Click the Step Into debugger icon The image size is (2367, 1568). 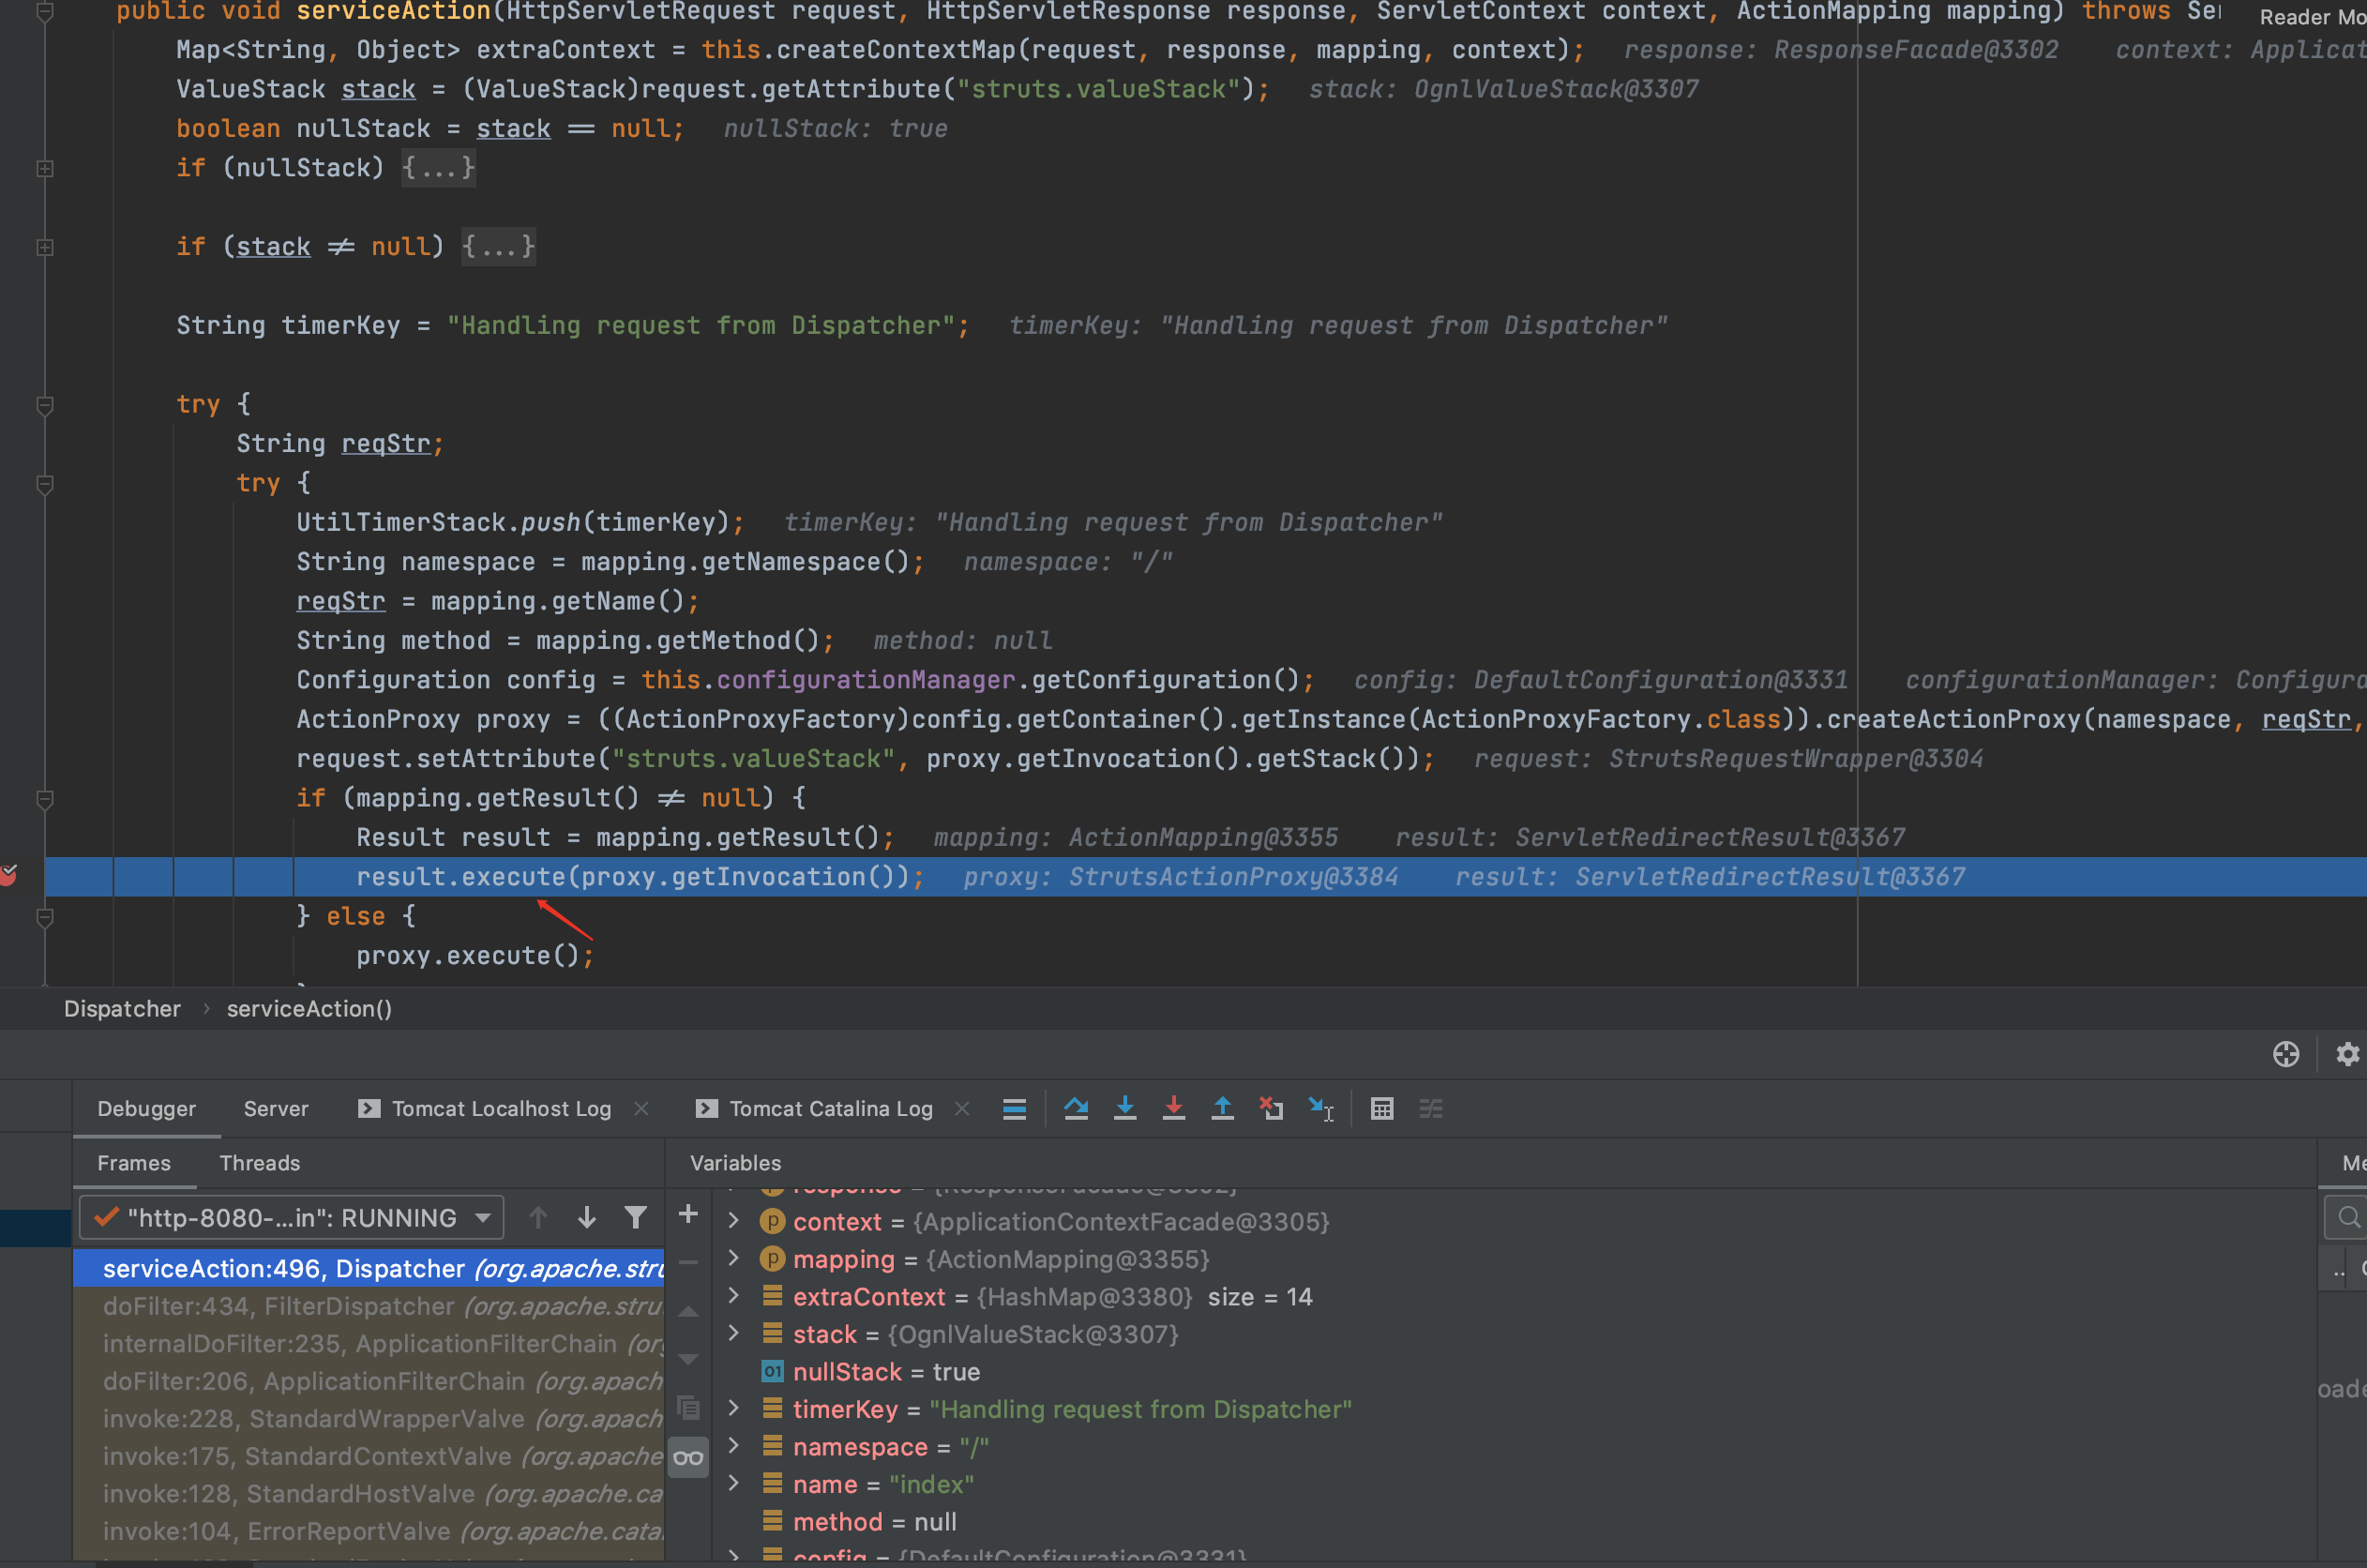pyautogui.click(x=1125, y=1108)
